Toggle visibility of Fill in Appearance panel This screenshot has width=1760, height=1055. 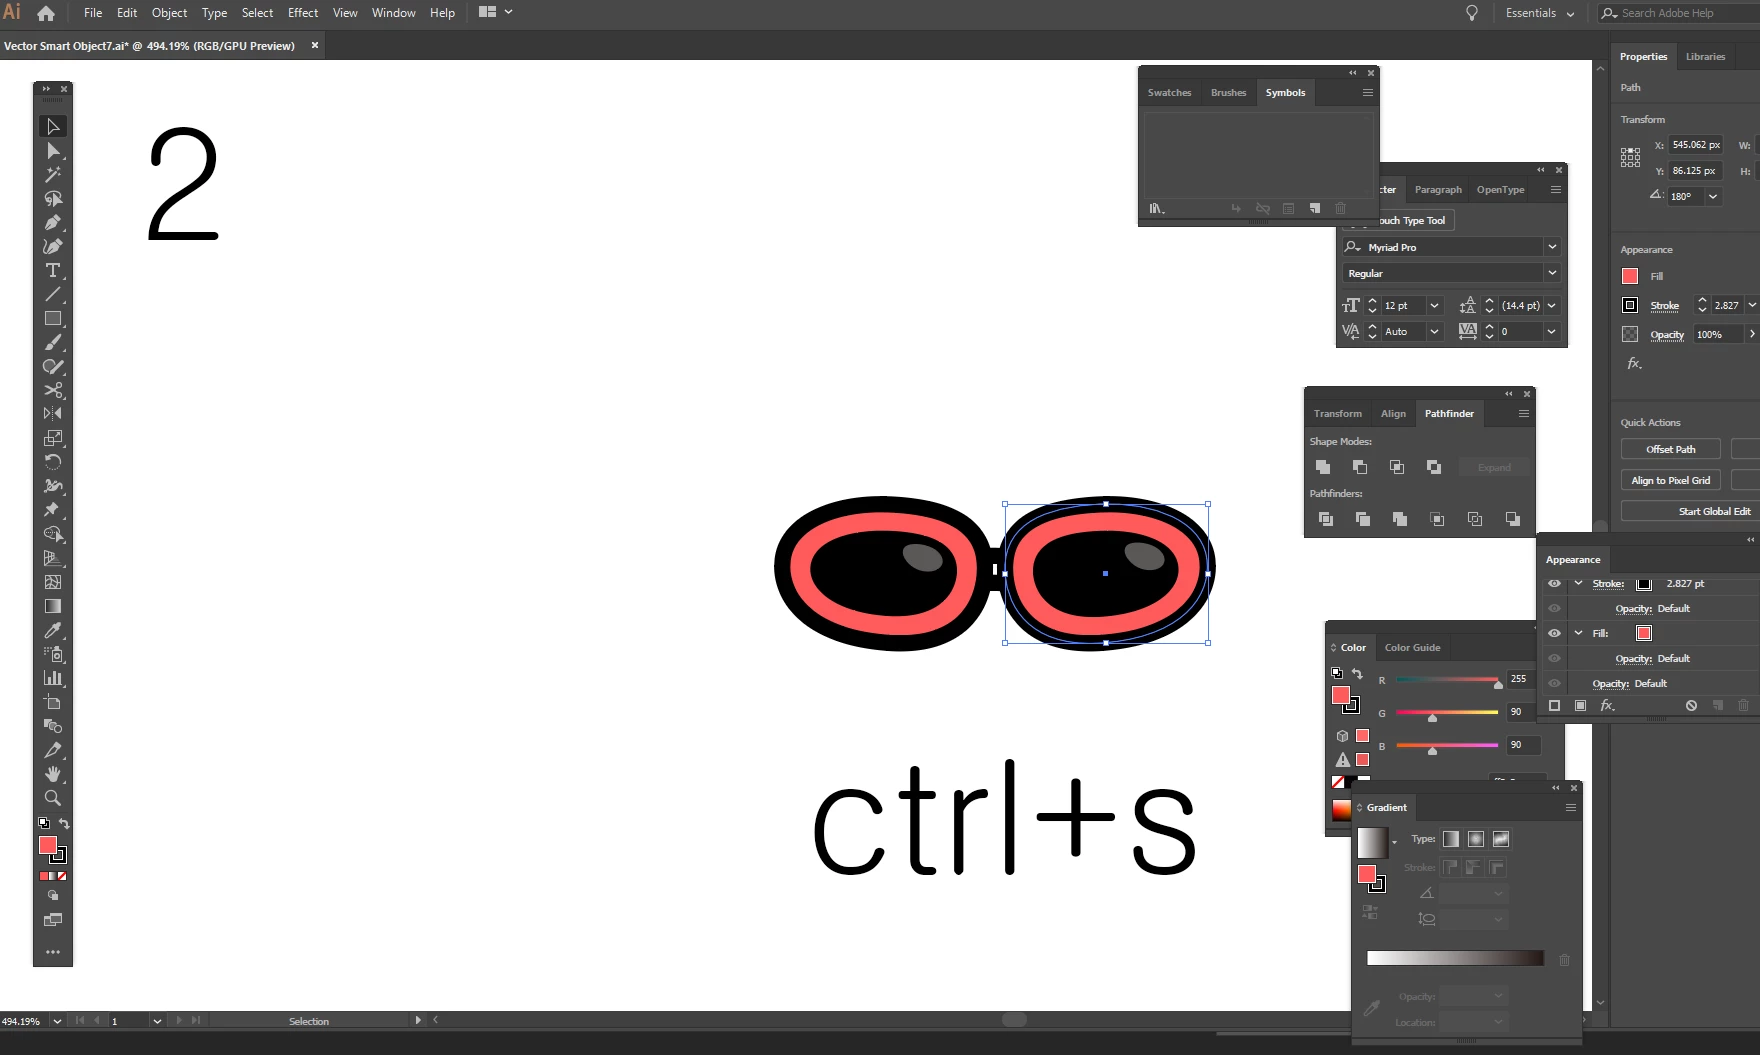pyautogui.click(x=1554, y=633)
